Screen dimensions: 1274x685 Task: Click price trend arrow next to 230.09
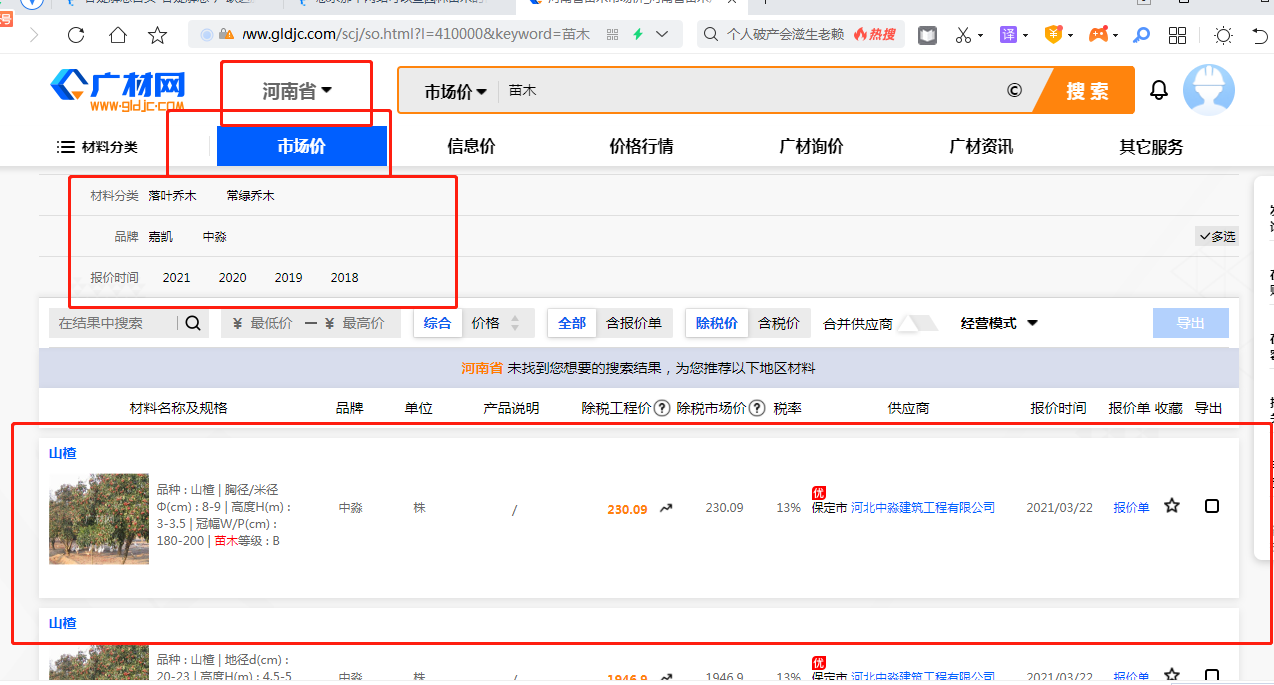[666, 508]
